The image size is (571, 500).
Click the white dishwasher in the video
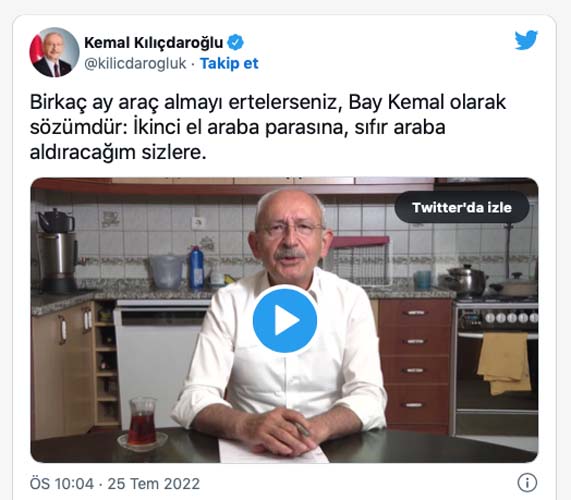[x=158, y=364]
